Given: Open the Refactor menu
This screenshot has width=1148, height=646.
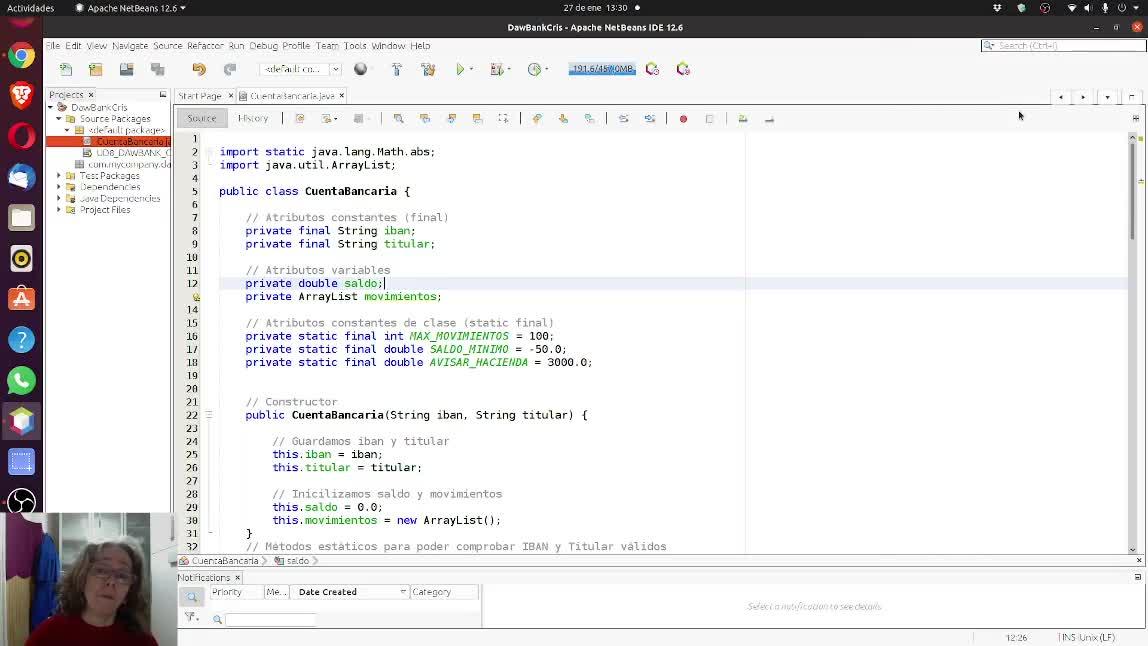Looking at the screenshot, I should pyautogui.click(x=205, y=46).
